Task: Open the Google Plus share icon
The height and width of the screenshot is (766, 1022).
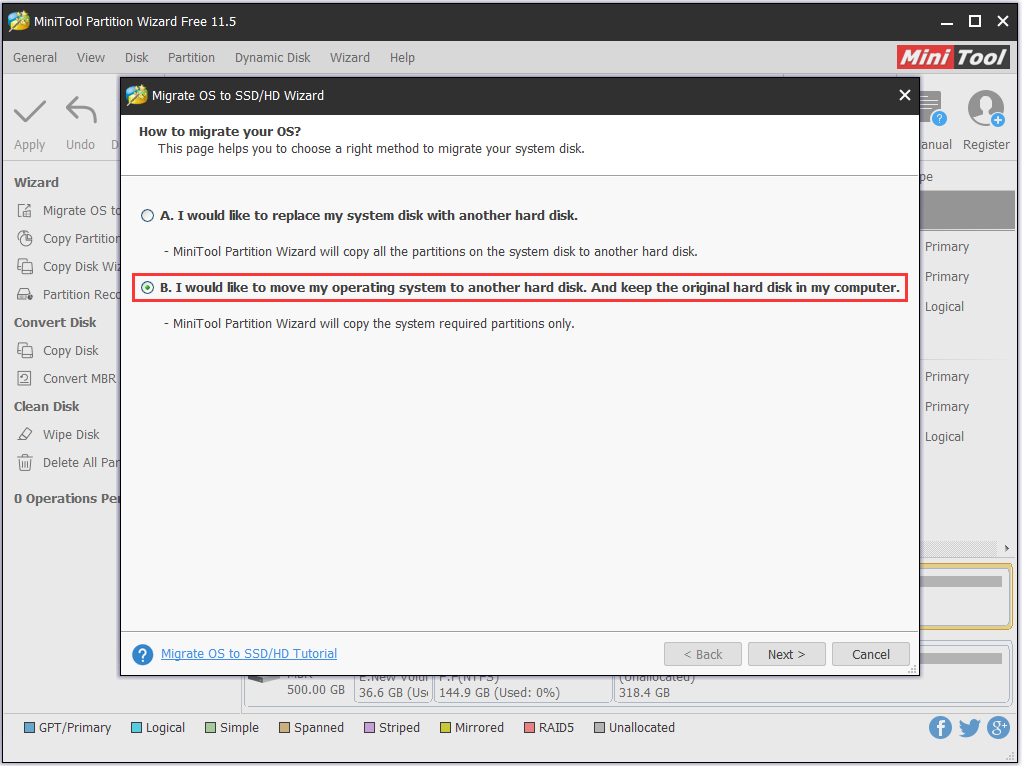Action: [x=999, y=728]
